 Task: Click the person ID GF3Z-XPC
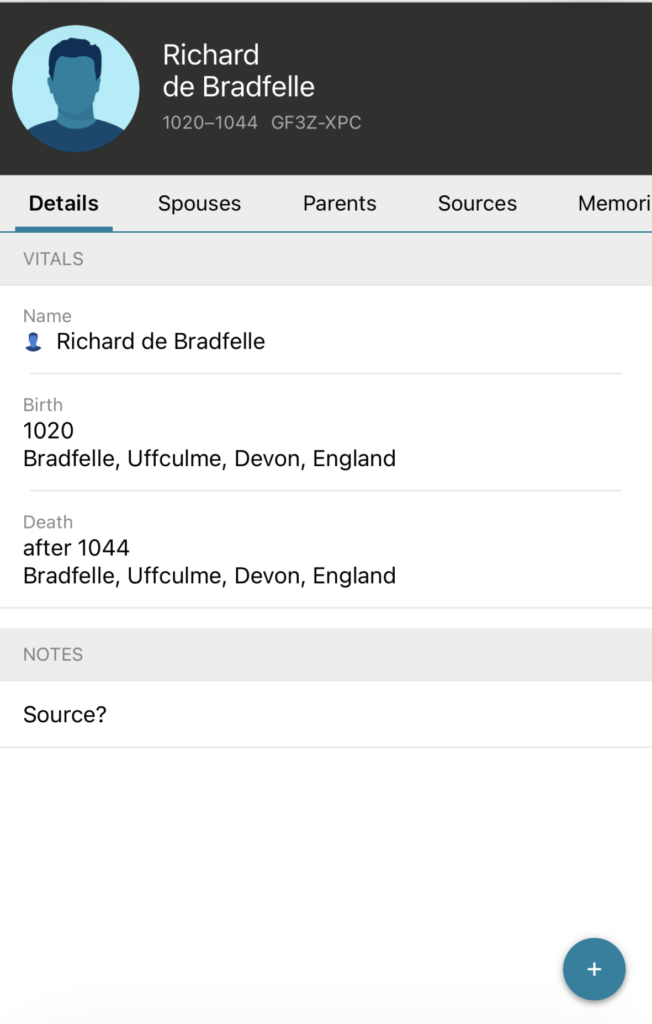coord(316,124)
